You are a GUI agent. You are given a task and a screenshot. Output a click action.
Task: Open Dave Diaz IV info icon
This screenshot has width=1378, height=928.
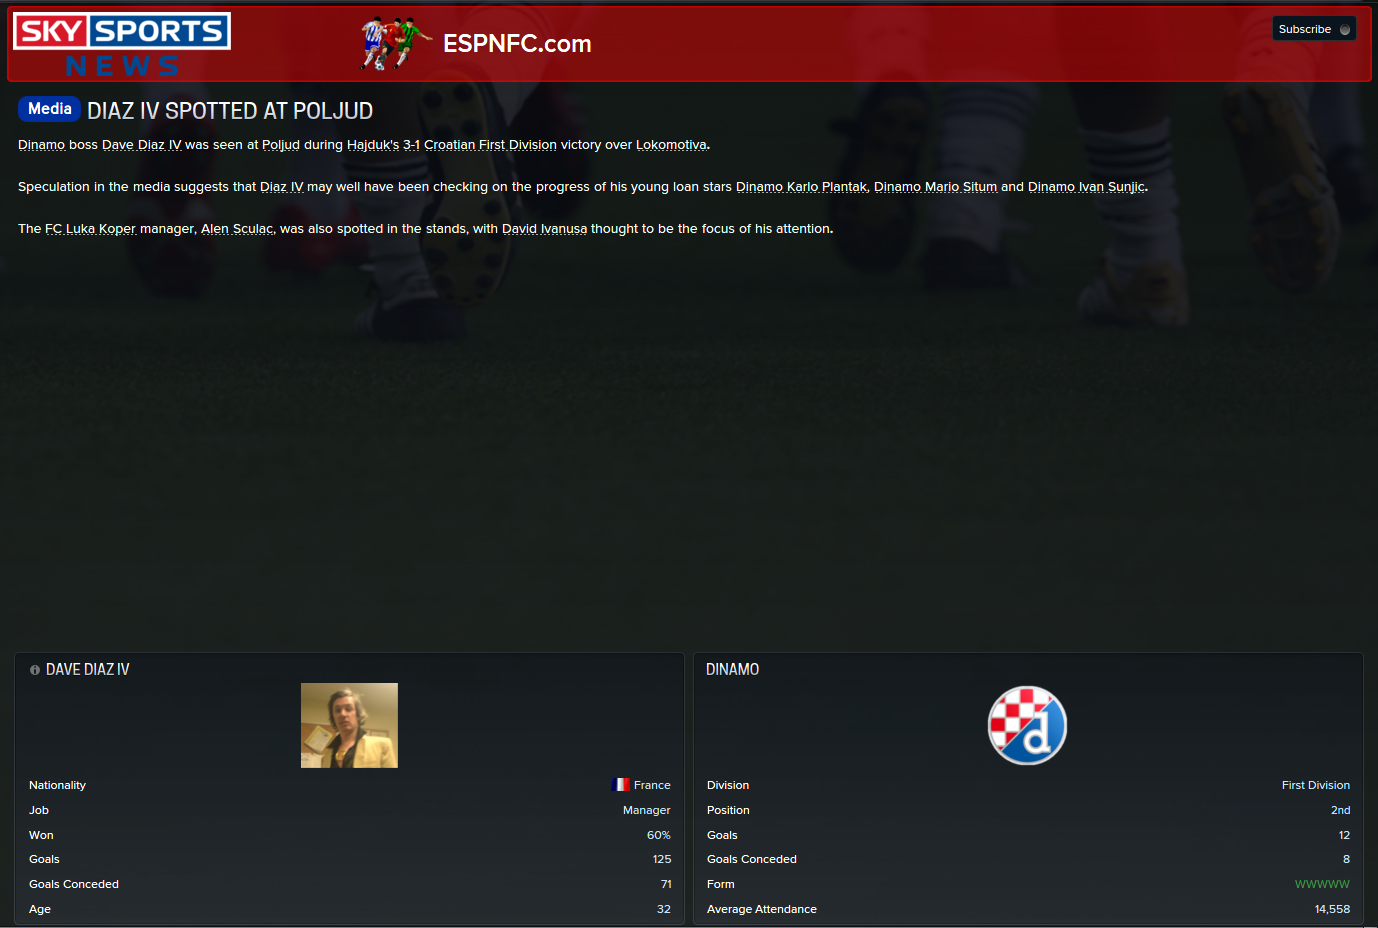click(35, 670)
